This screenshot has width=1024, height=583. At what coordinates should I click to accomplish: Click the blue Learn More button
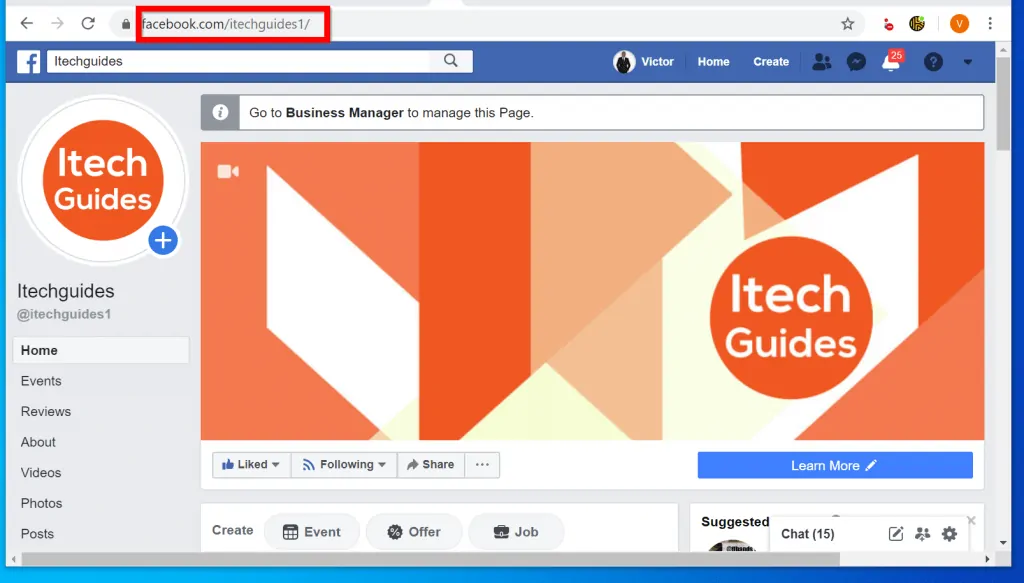tap(835, 465)
